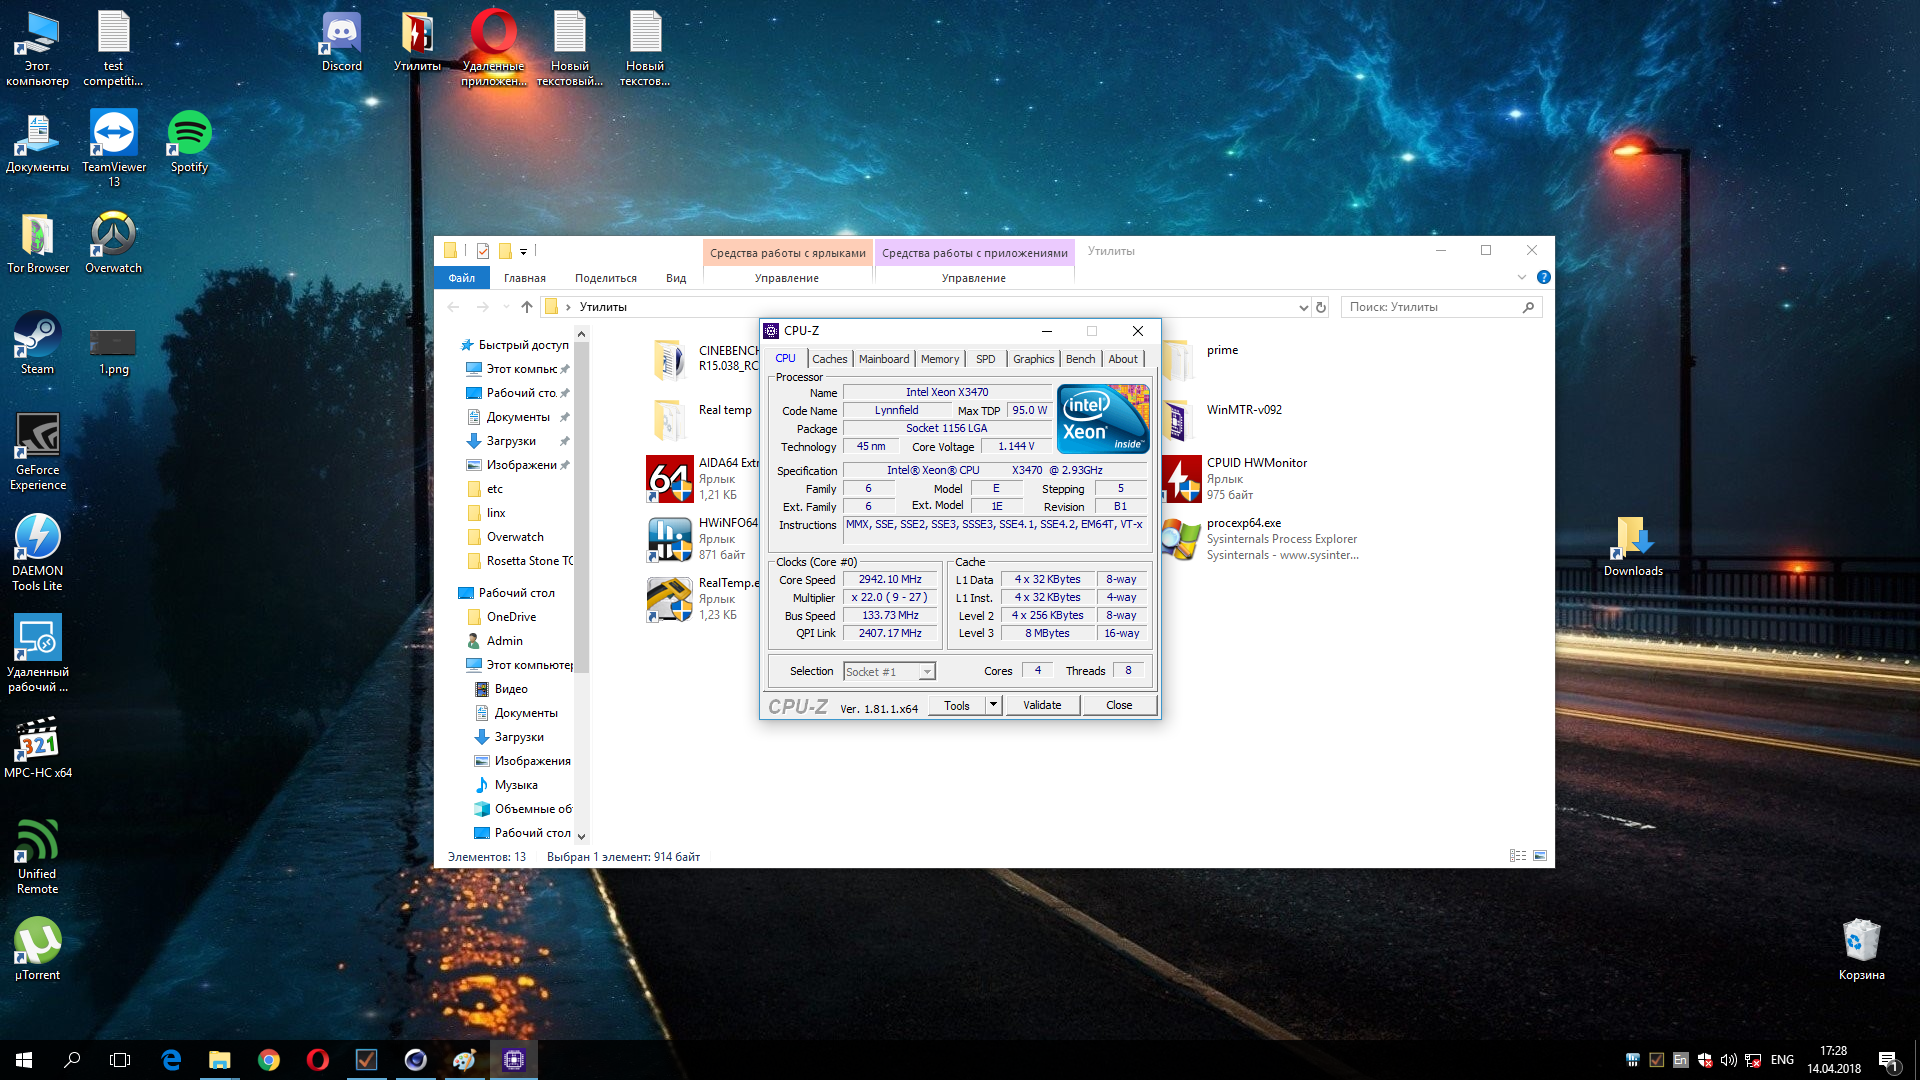Select the RealTemp.exe shortcut icon
Image resolution: width=1920 pixels, height=1080 pixels.
click(x=670, y=598)
